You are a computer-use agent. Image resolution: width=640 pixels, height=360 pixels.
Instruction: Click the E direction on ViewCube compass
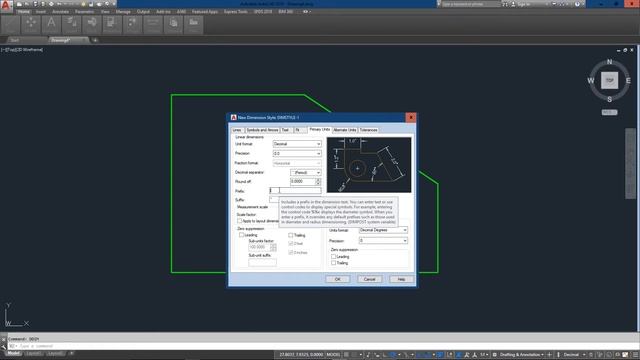[x=628, y=80]
